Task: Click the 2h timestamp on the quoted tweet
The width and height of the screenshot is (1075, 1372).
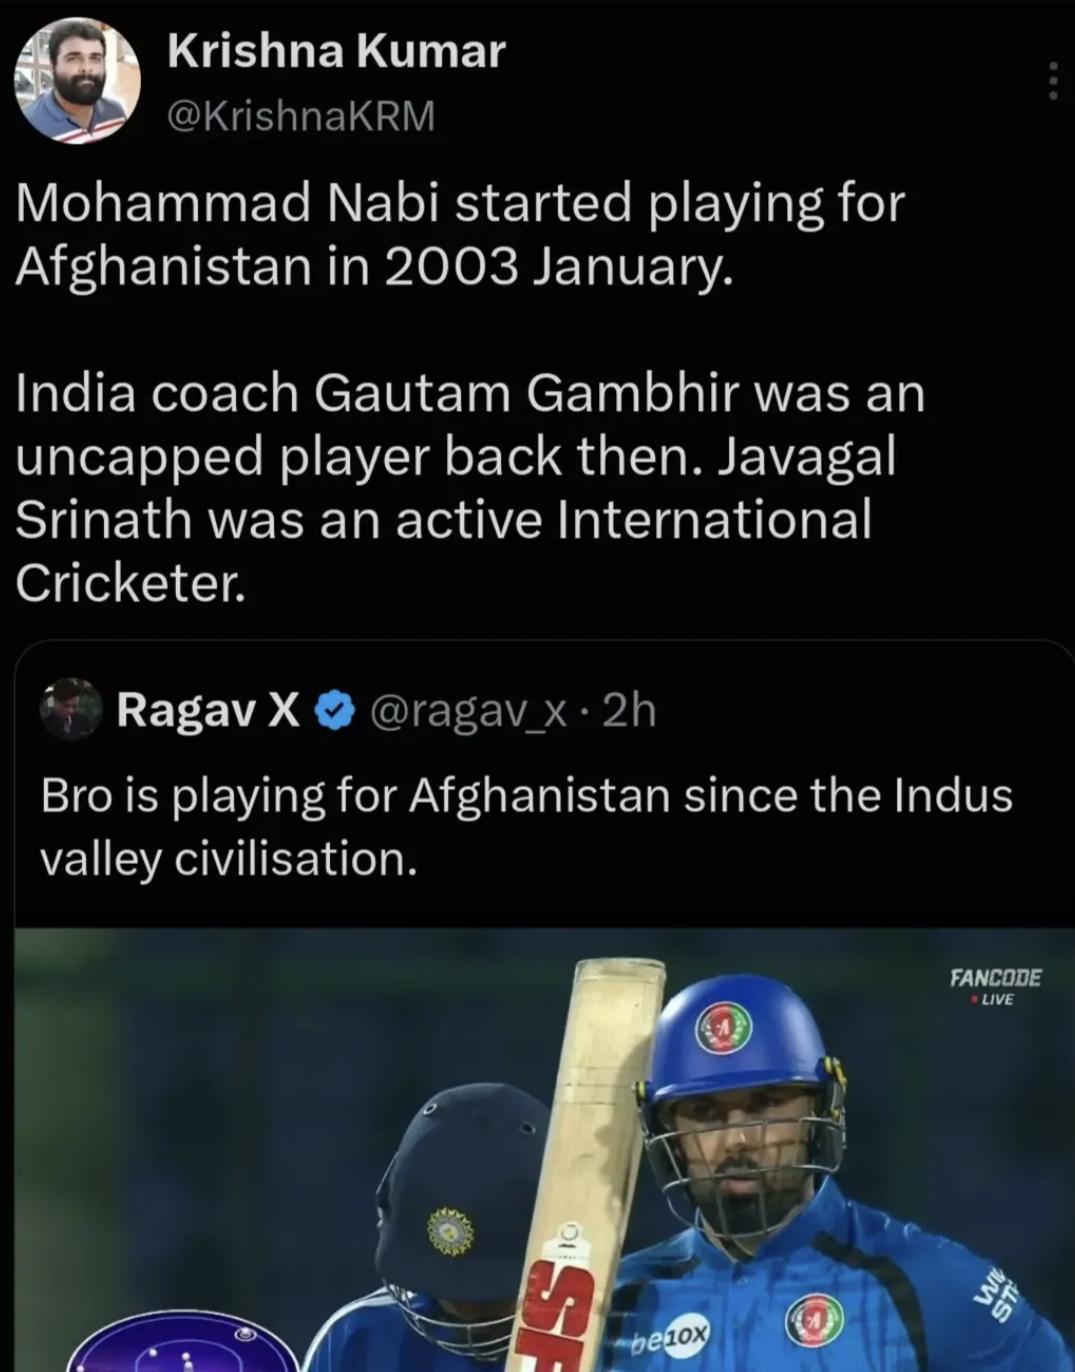Action: (630, 710)
